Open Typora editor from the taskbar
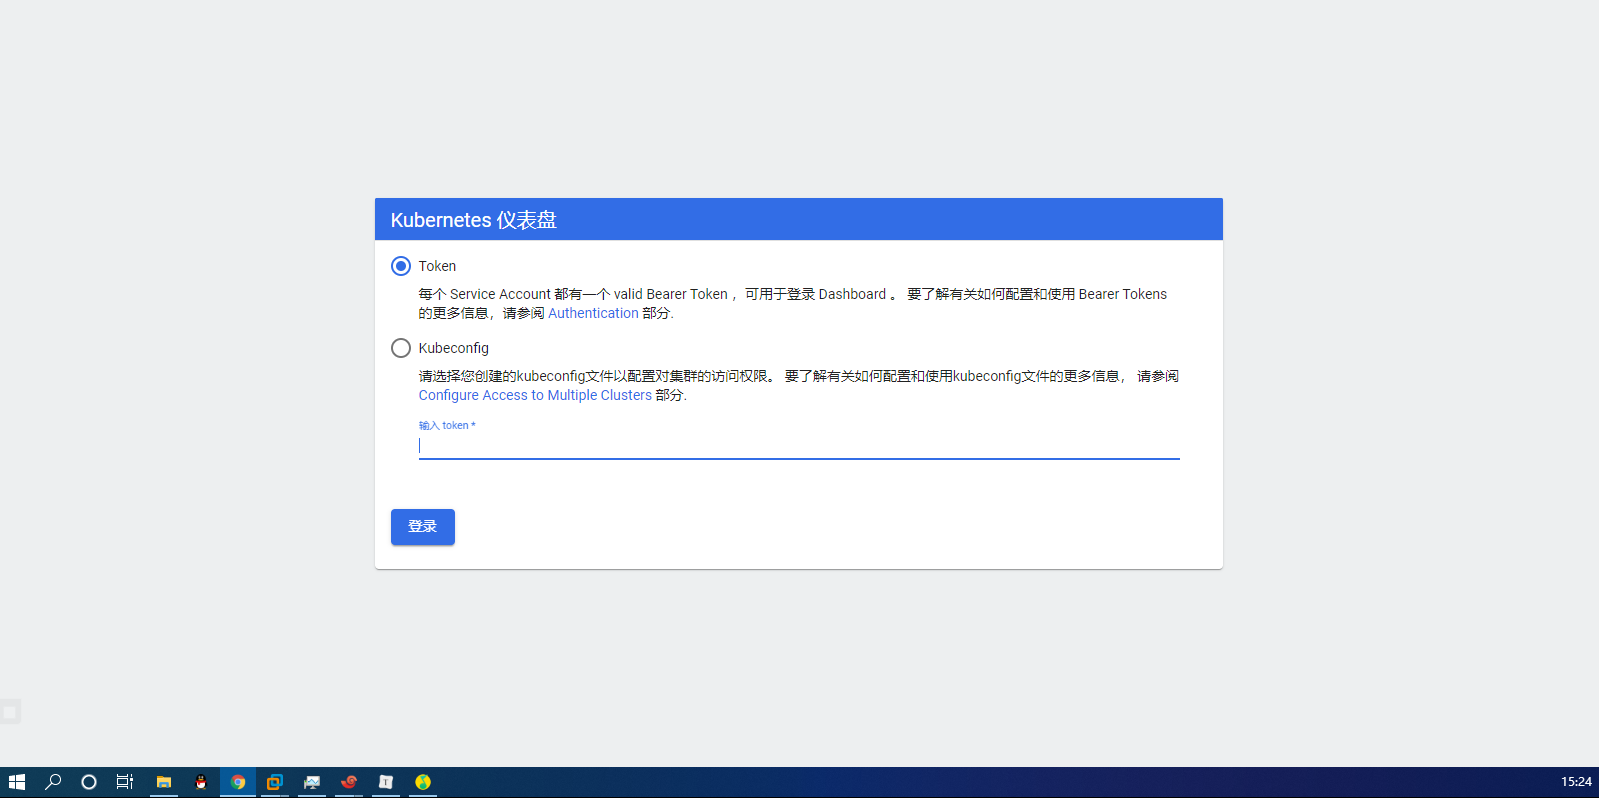Screen dimensions: 1599x798 [x=386, y=782]
